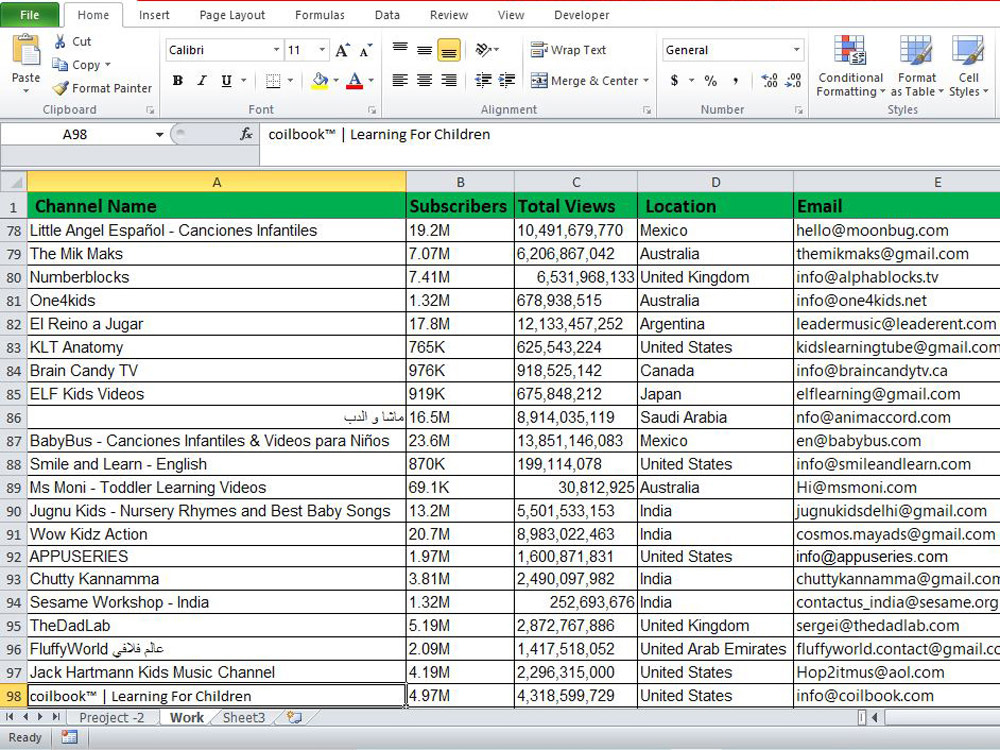The height and width of the screenshot is (750, 1000).
Task: Open Cell Styles gallery
Action: pyautogui.click(x=968, y=66)
